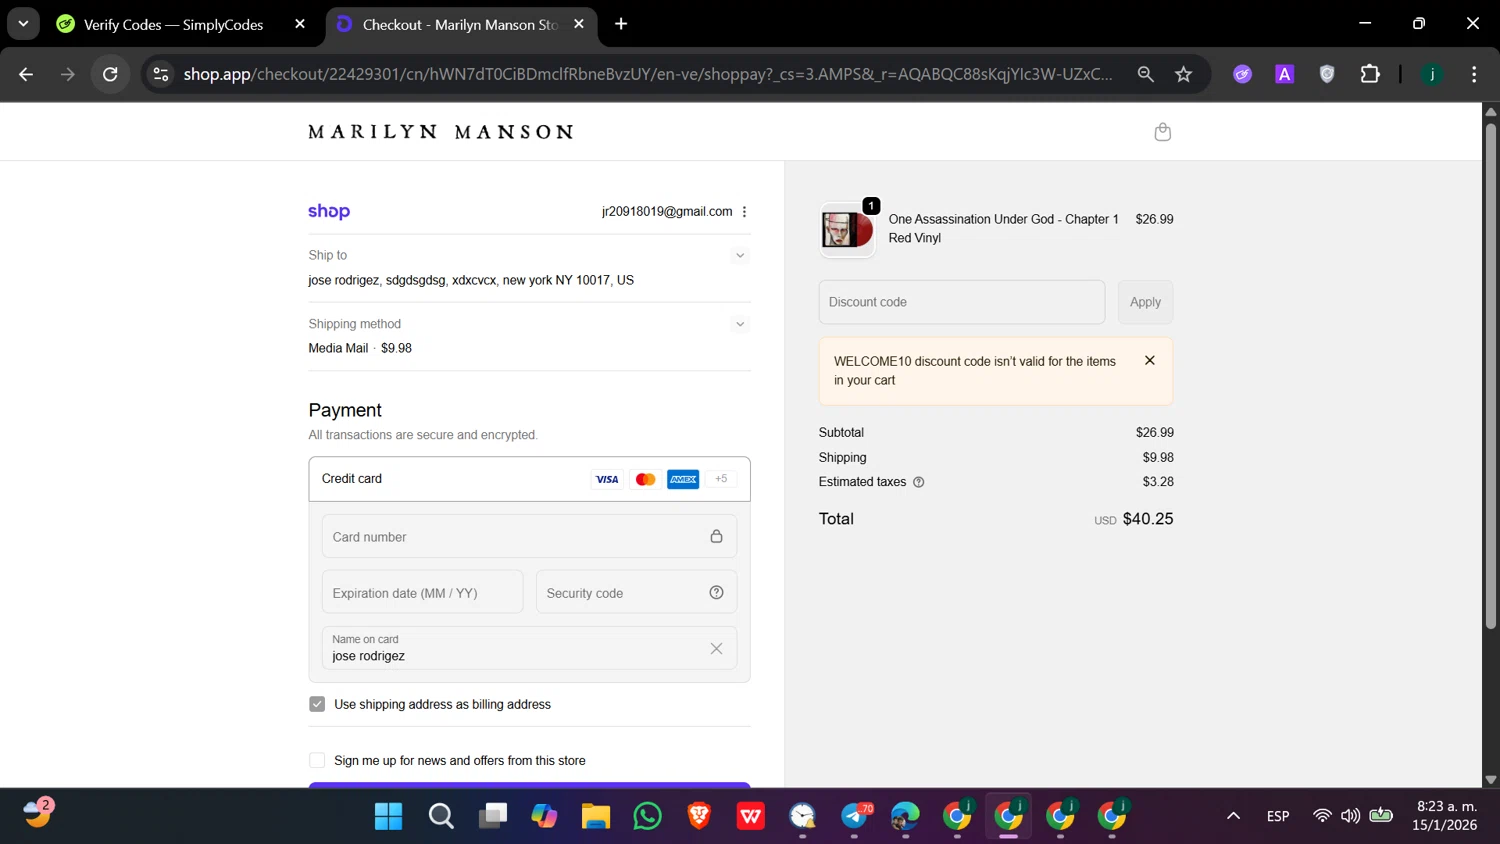Click the Name on card field

[529, 648]
